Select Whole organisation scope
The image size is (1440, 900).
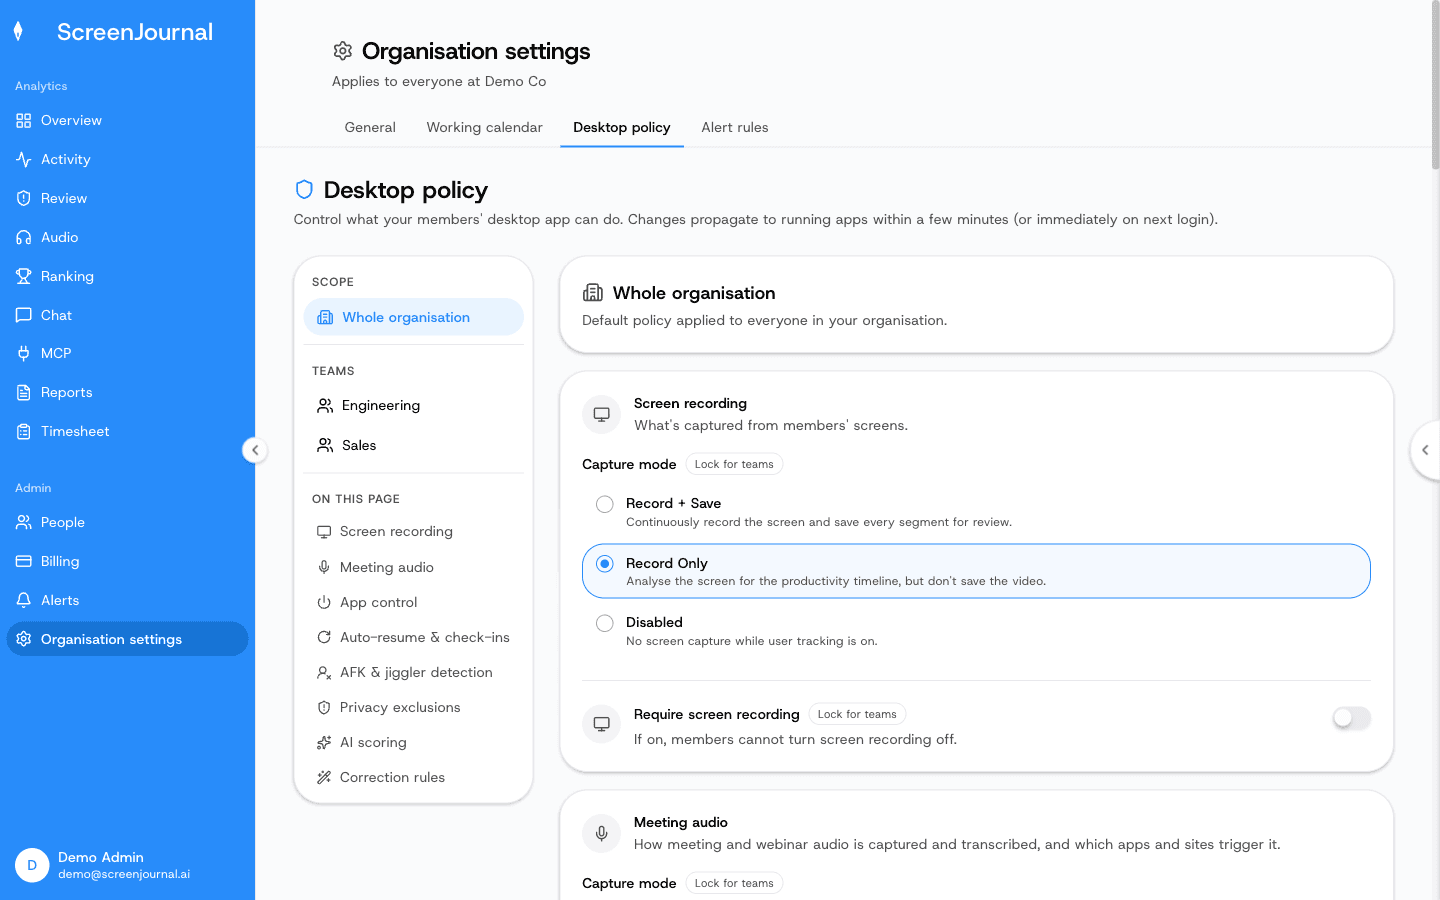click(x=414, y=317)
